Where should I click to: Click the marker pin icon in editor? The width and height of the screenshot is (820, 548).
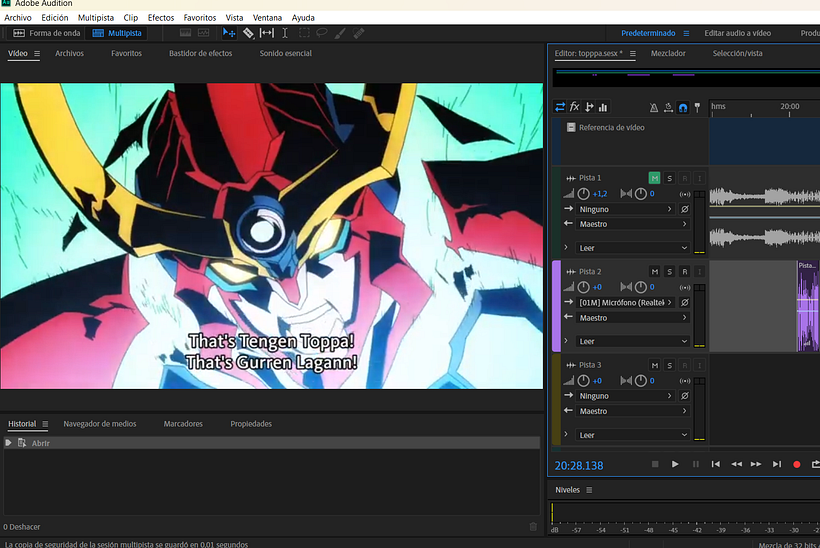[x=697, y=108]
